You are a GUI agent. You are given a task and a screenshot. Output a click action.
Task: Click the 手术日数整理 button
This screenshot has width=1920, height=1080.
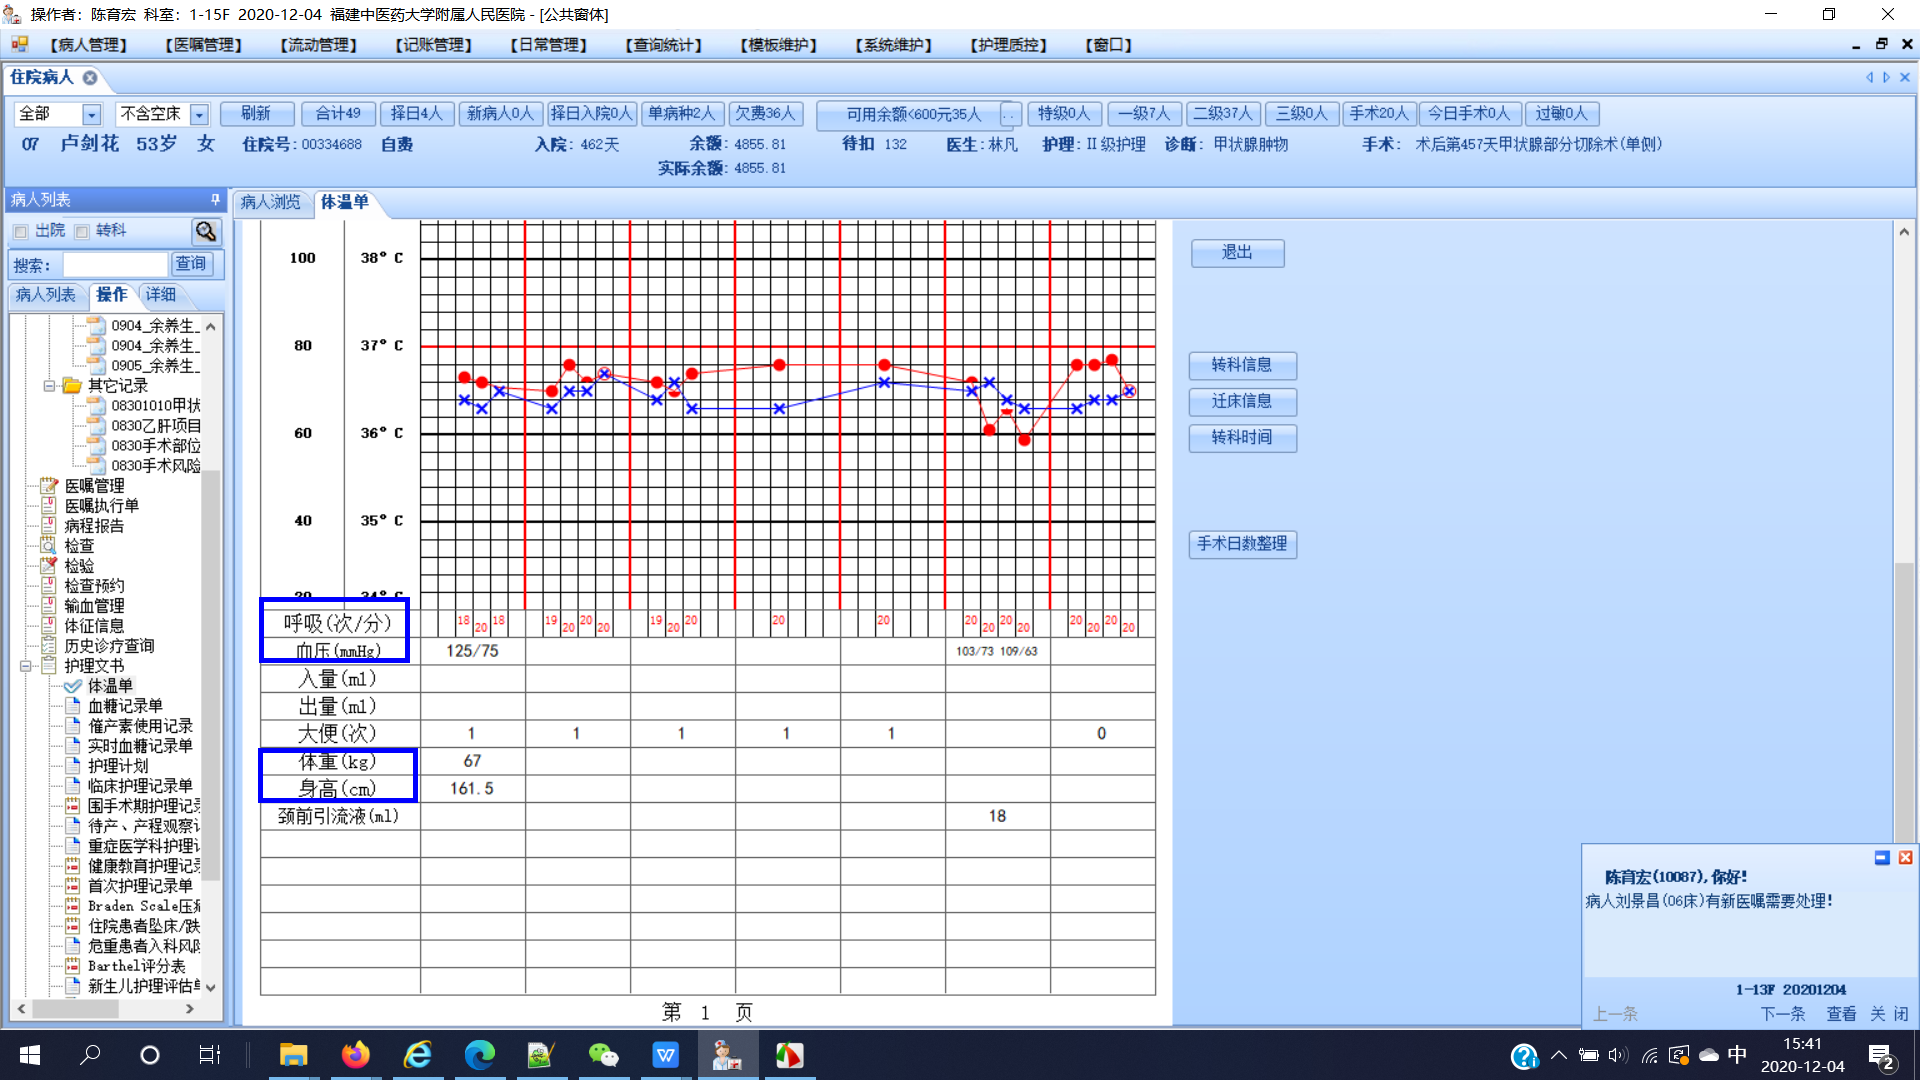(1242, 544)
